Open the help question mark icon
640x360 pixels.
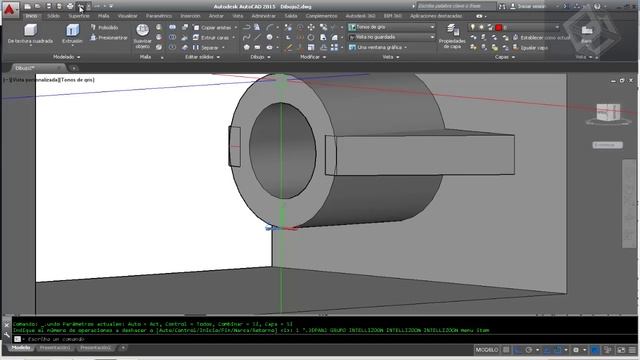(597, 6)
